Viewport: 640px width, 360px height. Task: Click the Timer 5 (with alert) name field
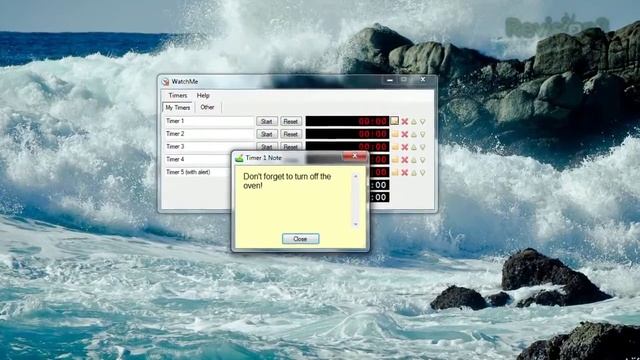point(198,172)
